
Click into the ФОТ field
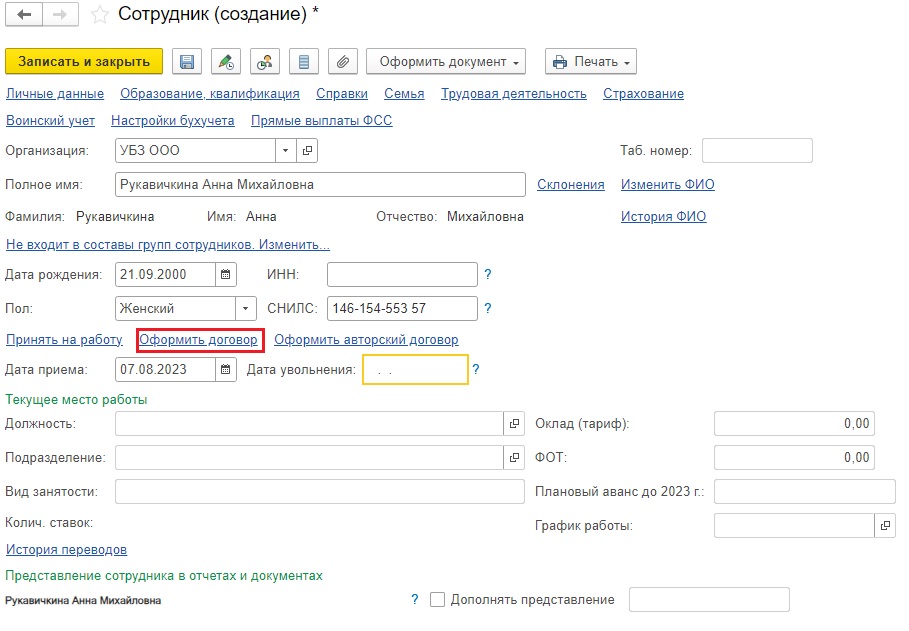click(x=794, y=458)
